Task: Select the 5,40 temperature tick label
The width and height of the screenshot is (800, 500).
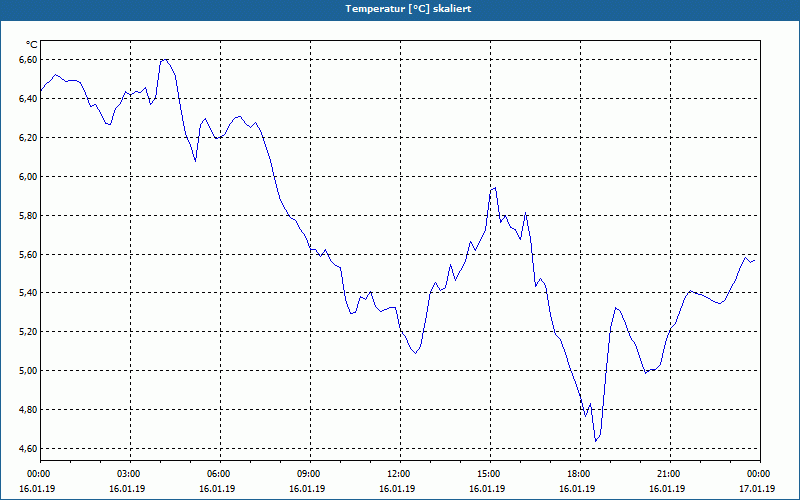Action: tap(28, 293)
